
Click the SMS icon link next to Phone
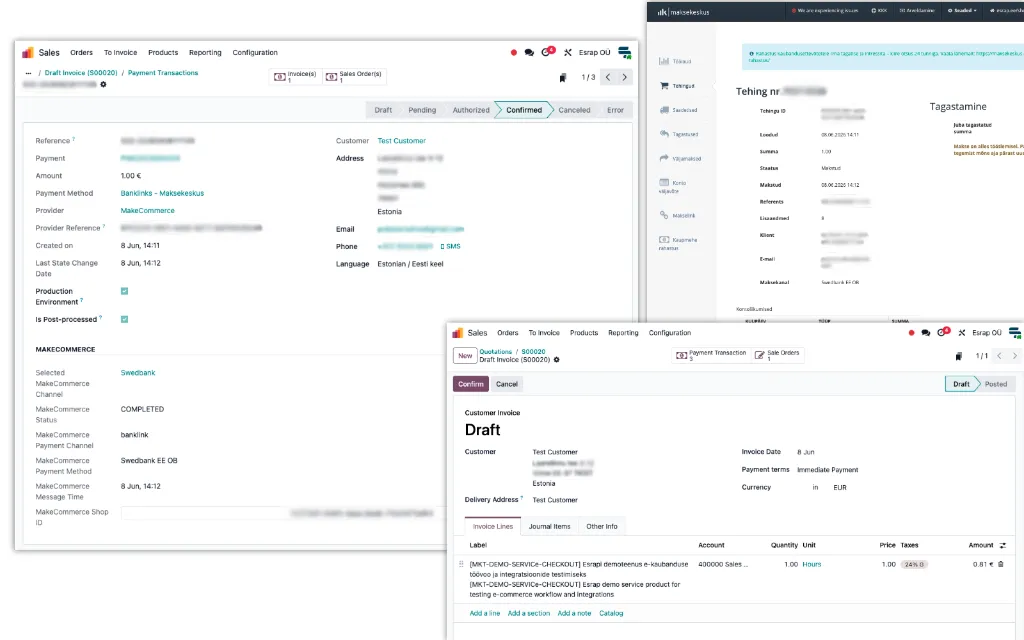click(451, 246)
